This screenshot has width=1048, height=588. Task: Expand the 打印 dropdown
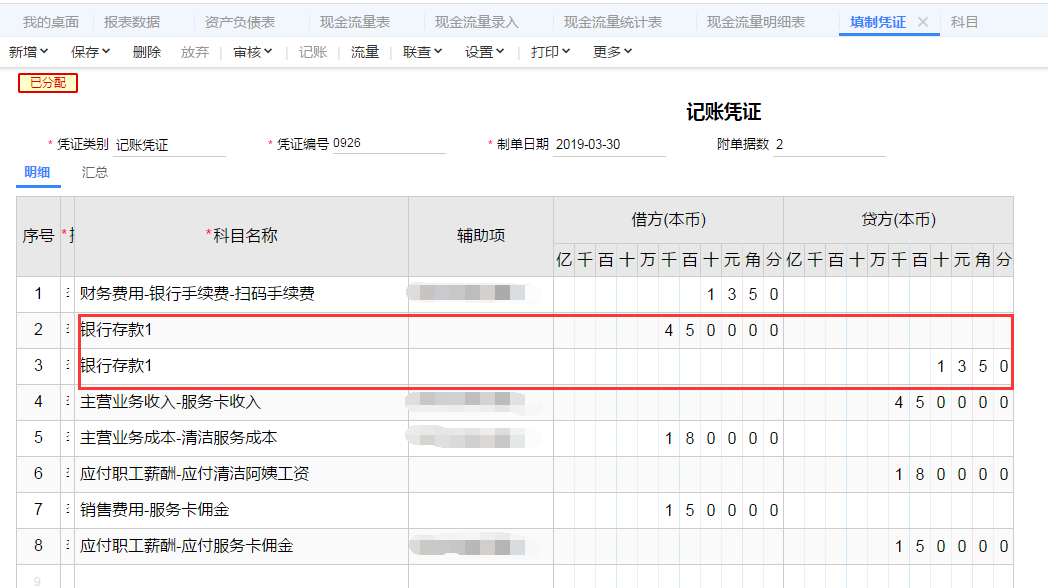[x=551, y=51]
